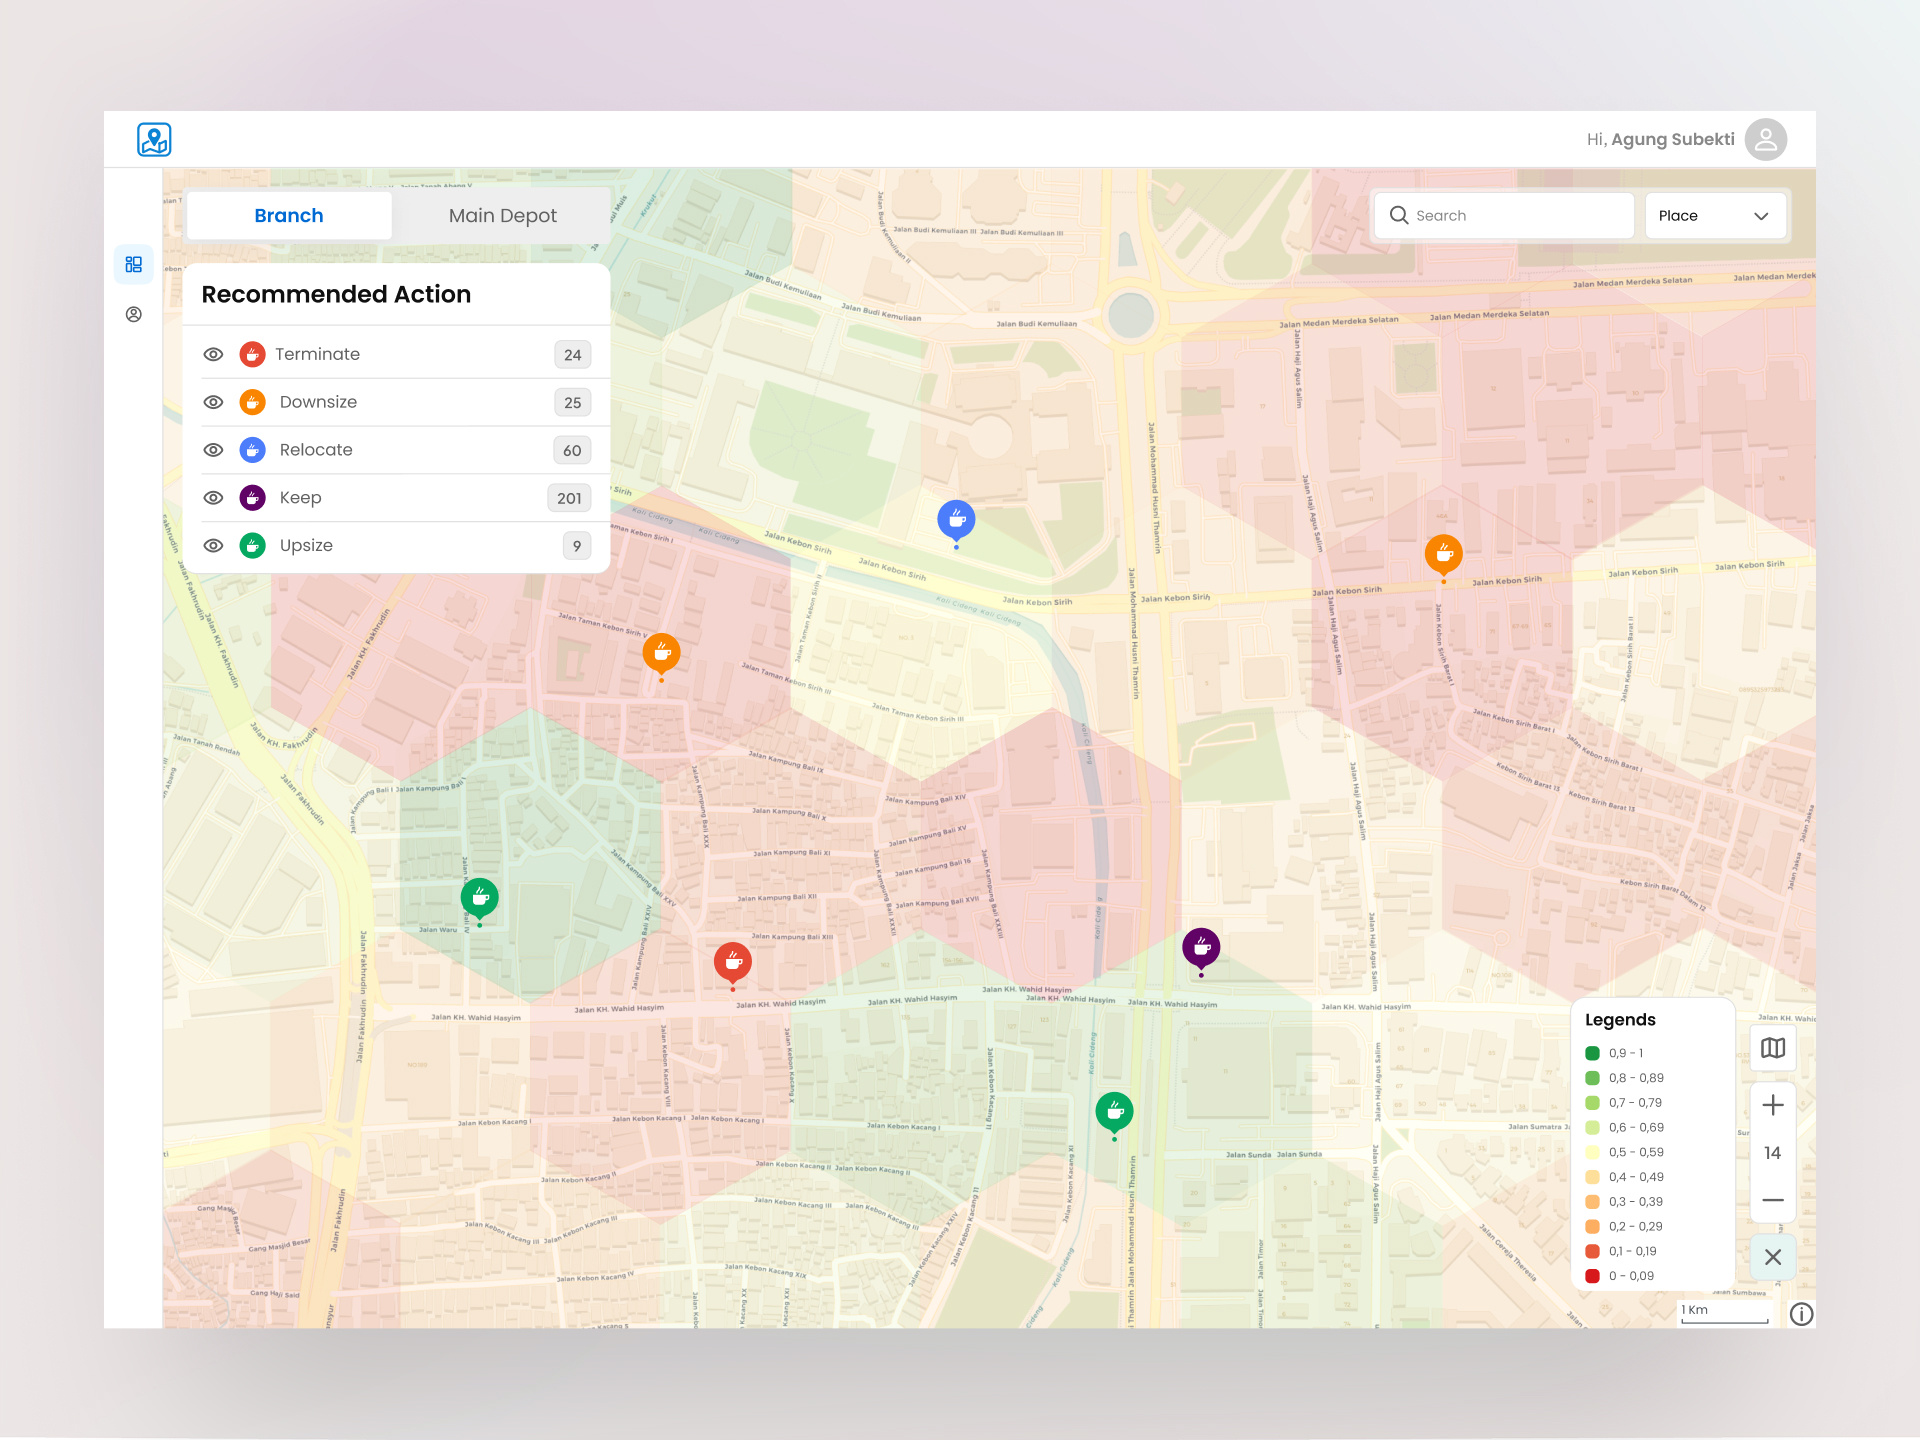The image size is (1920, 1440).
Task: Click the profile avatar beside Agung Subekti
Action: (x=1765, y=140)
